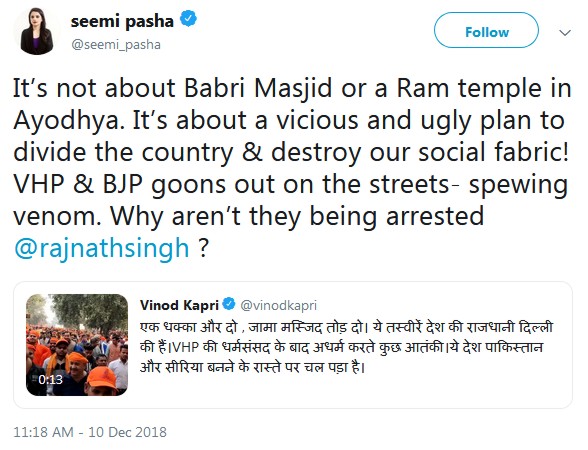This screenshot has width=588, height=450.
Task: Play the quoted rally video thumbnail
Action: 77,345
